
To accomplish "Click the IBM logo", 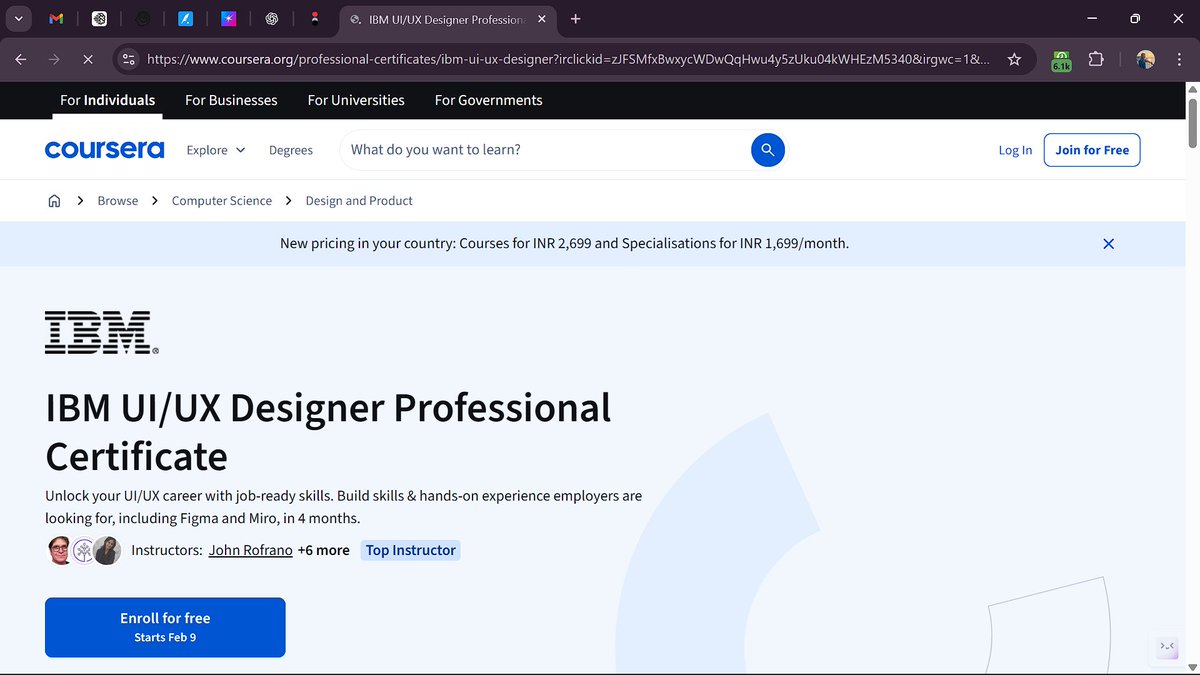I will 102,332.
